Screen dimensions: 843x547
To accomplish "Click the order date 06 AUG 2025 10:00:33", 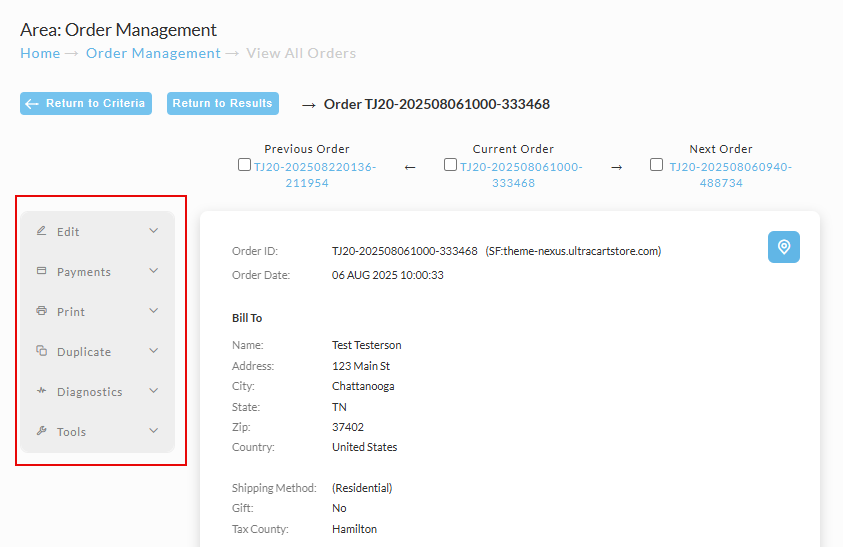I will pos(388,275).
